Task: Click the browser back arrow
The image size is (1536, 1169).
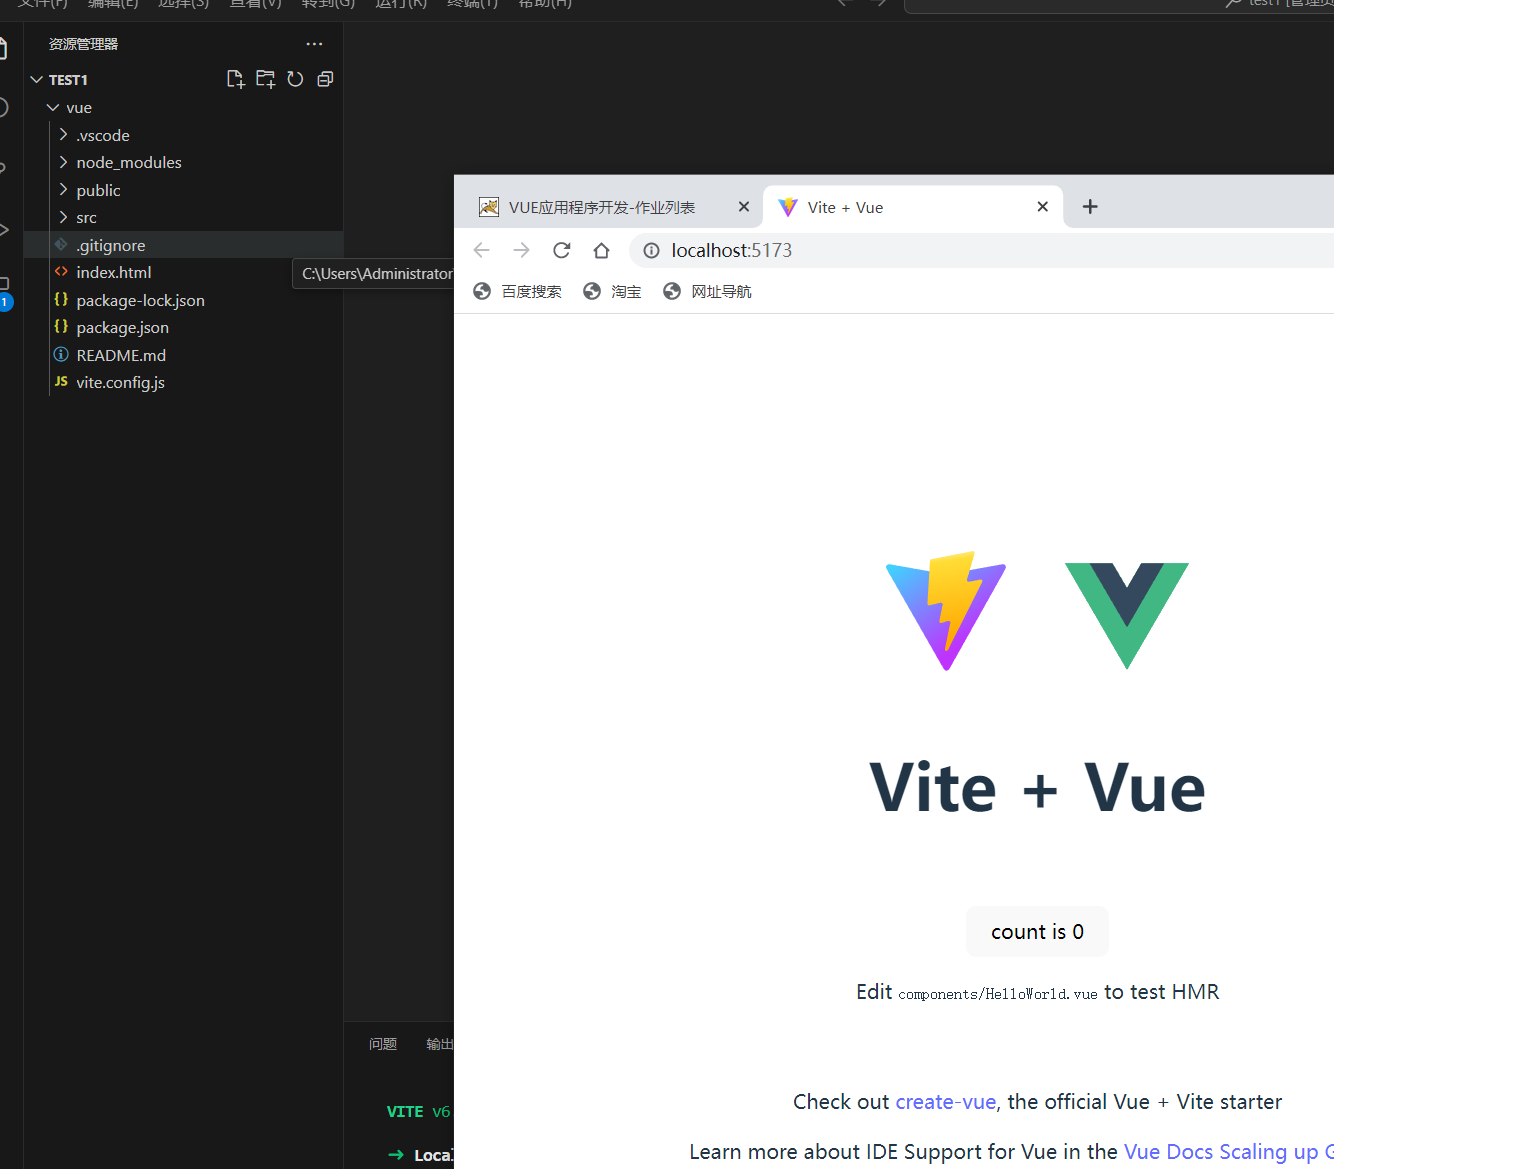Action: click(x=482, y=250)
